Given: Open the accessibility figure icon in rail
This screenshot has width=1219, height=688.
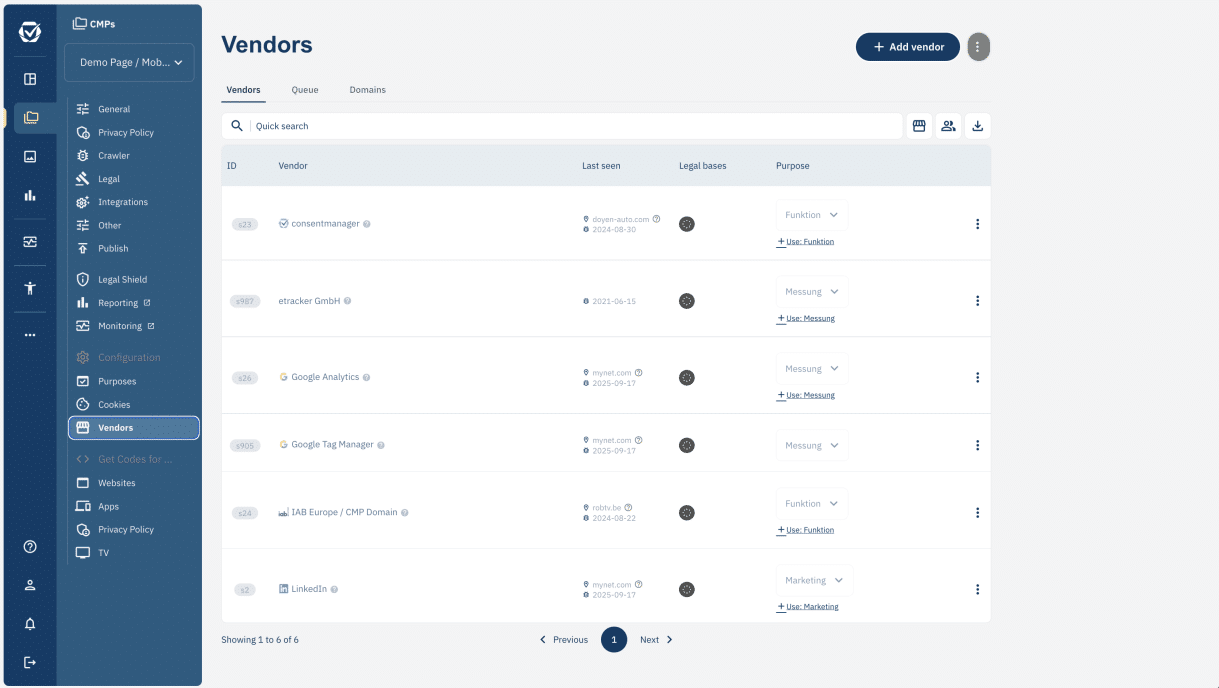Looking at the screenshot, I should [x=30, y=288].
